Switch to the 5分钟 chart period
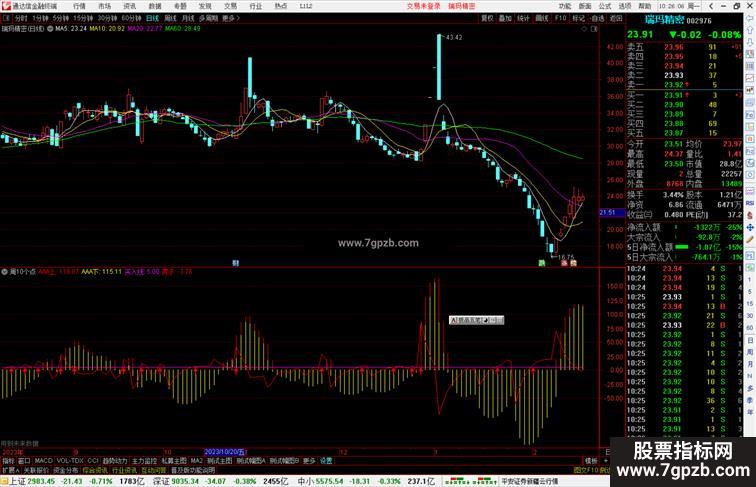Image resolution: width=756 pixels, height=487 pixels. [61, 18]
